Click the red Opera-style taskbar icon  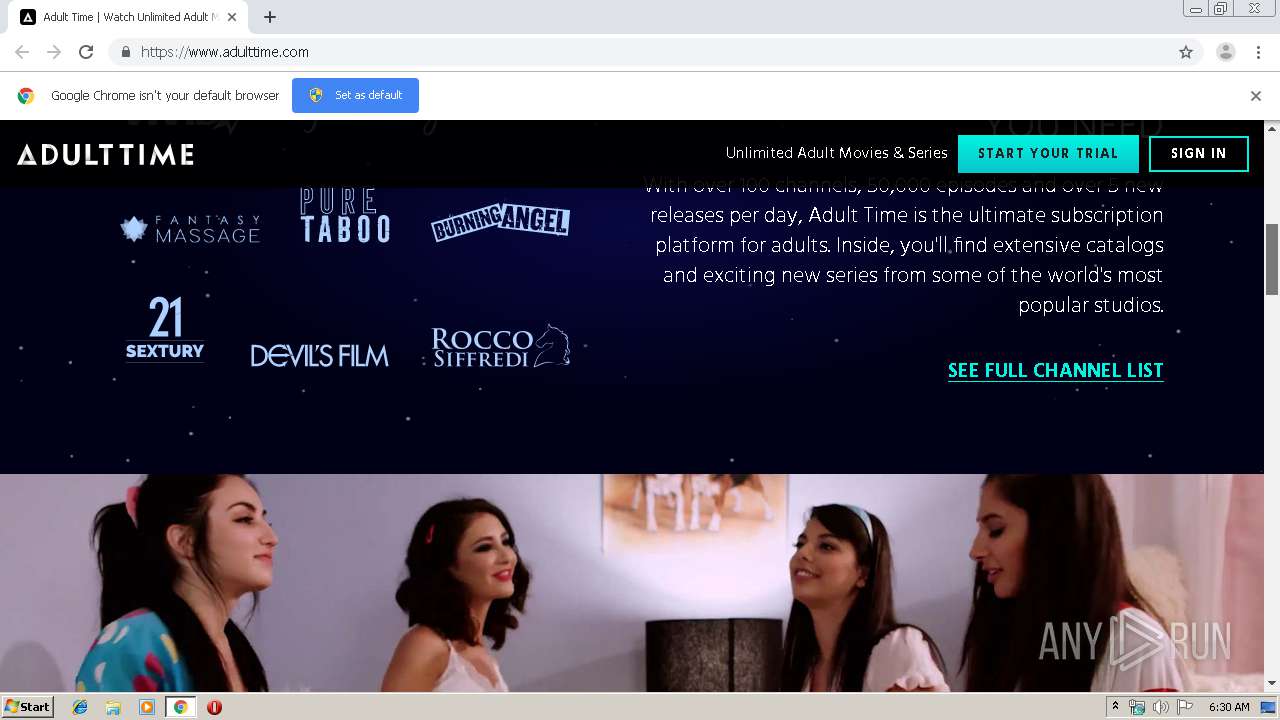click(214, 707)
